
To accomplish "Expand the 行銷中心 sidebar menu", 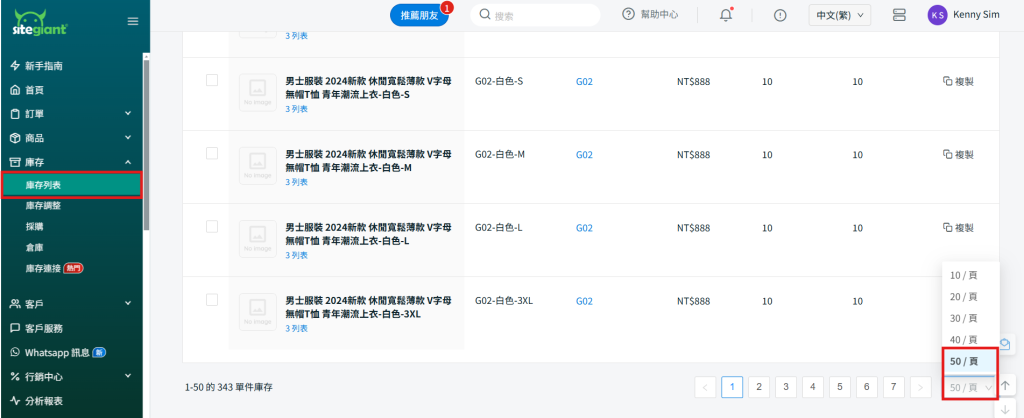I will coord(128,376).
